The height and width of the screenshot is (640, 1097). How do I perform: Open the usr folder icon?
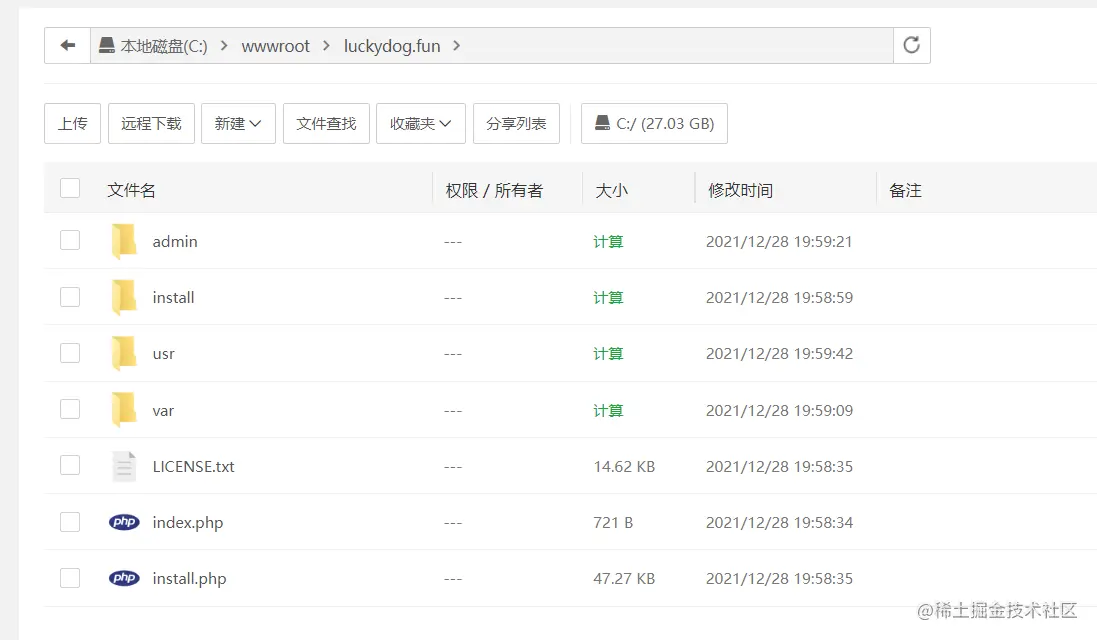124,353
